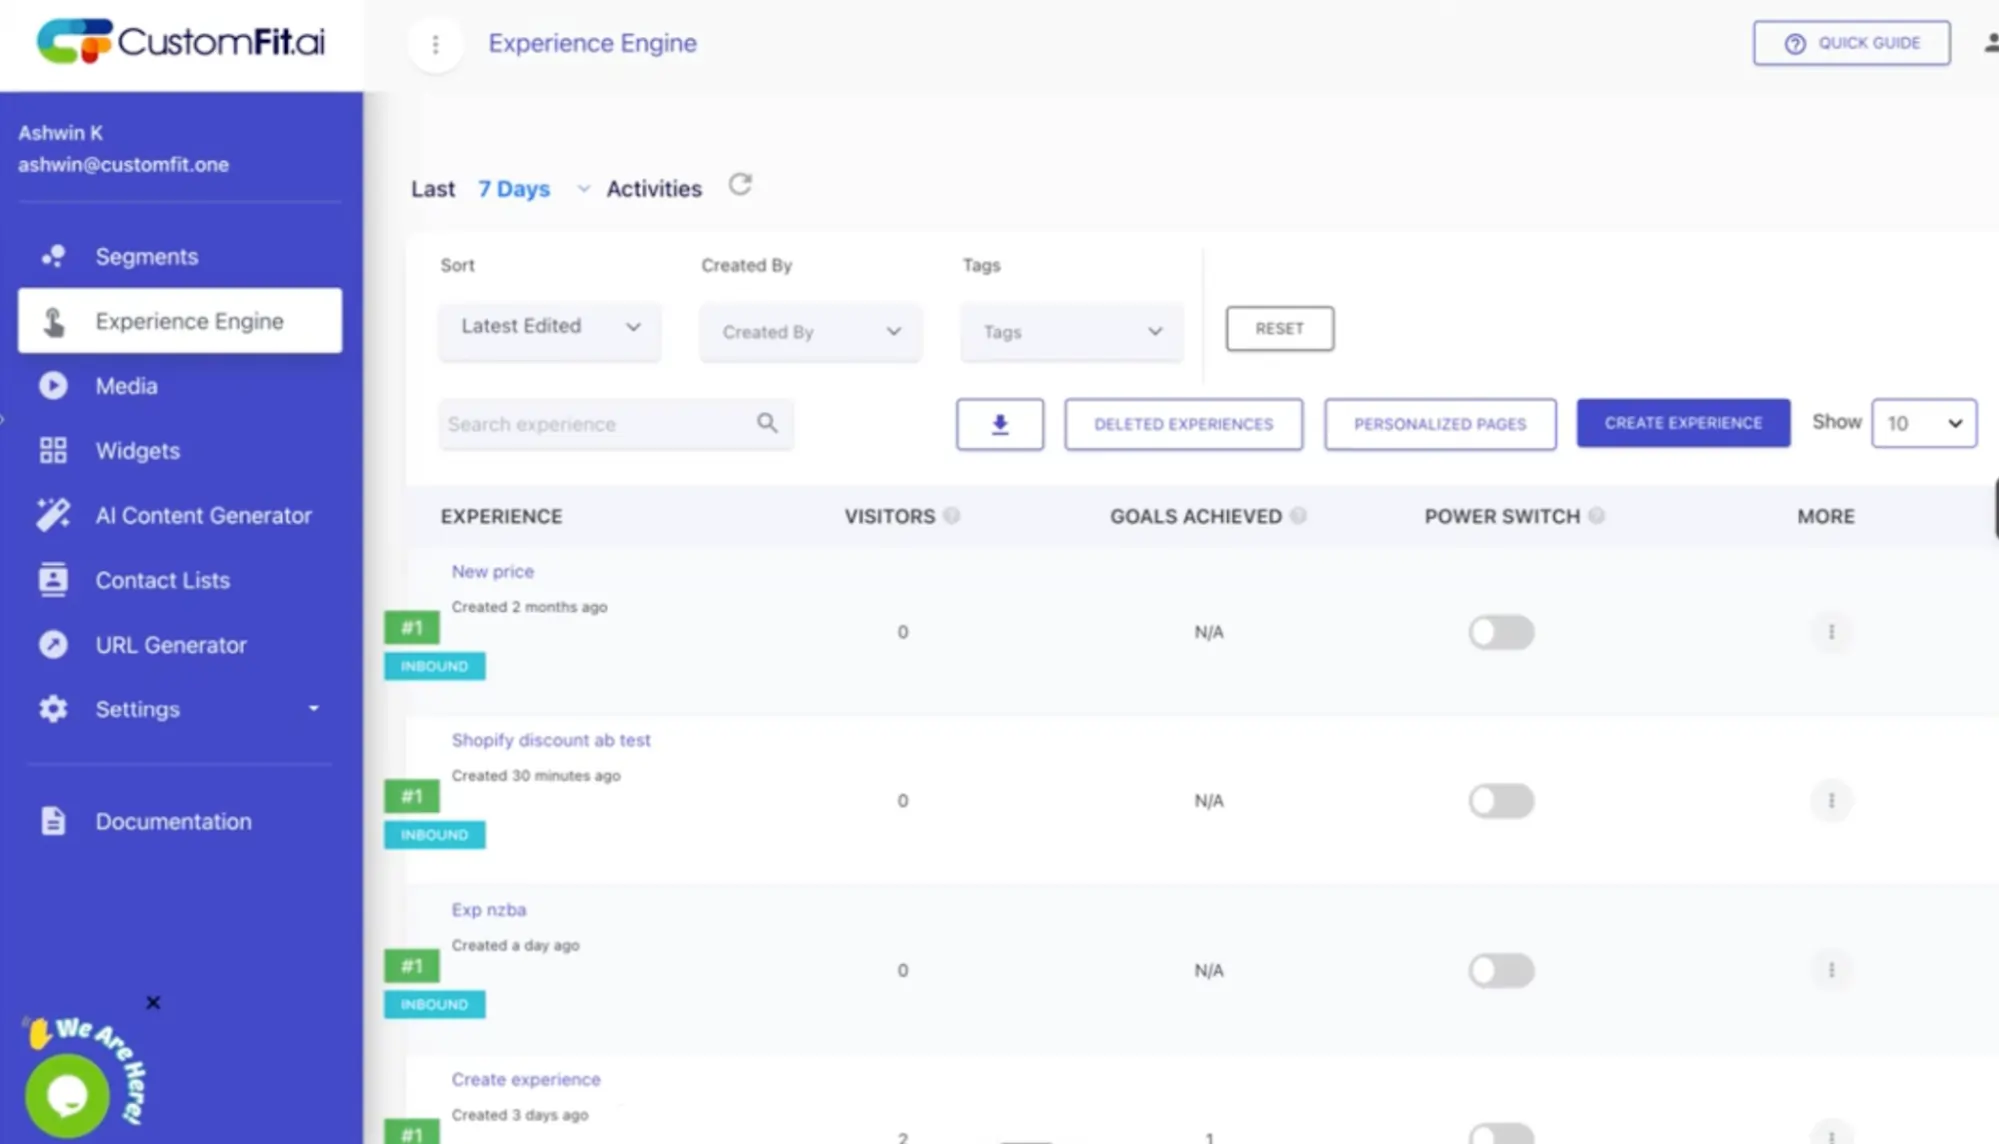Click the Segments sidebar icon

53,256
